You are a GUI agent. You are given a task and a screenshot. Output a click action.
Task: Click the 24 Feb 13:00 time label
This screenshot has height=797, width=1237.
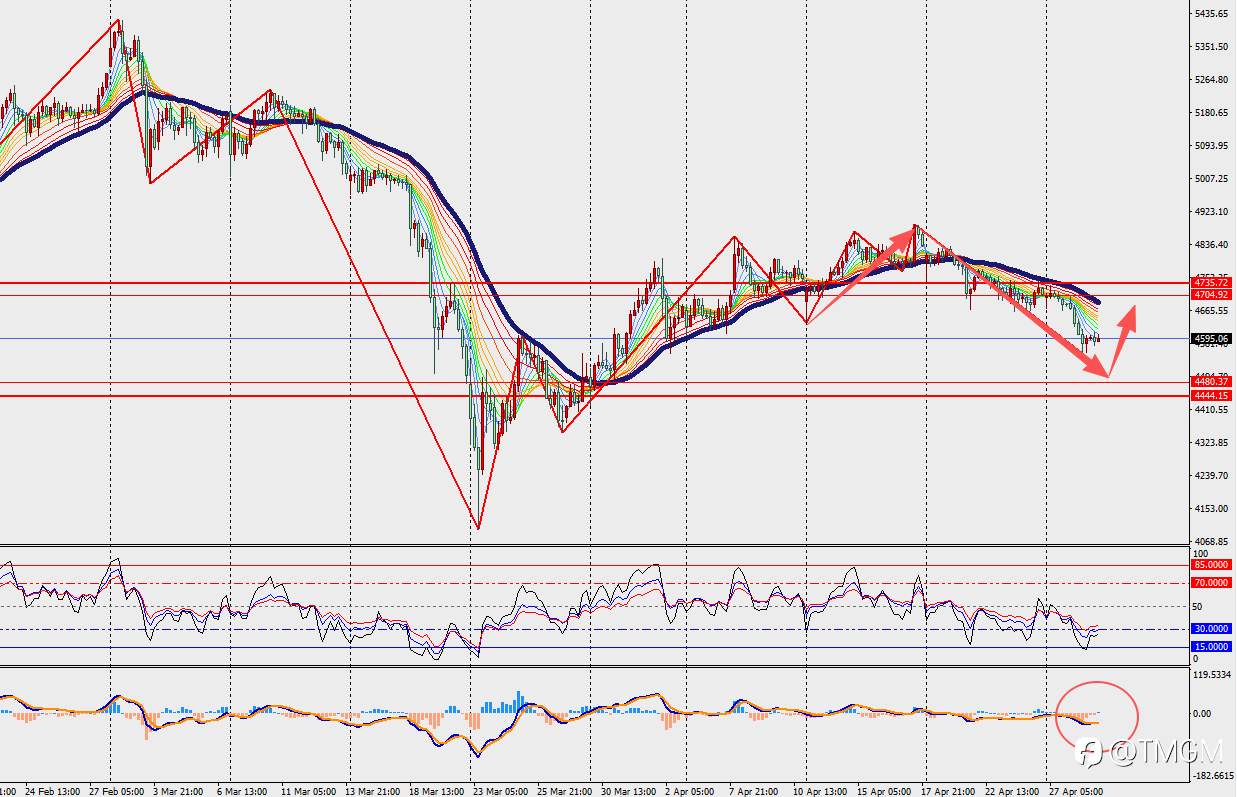coord(52,791)
